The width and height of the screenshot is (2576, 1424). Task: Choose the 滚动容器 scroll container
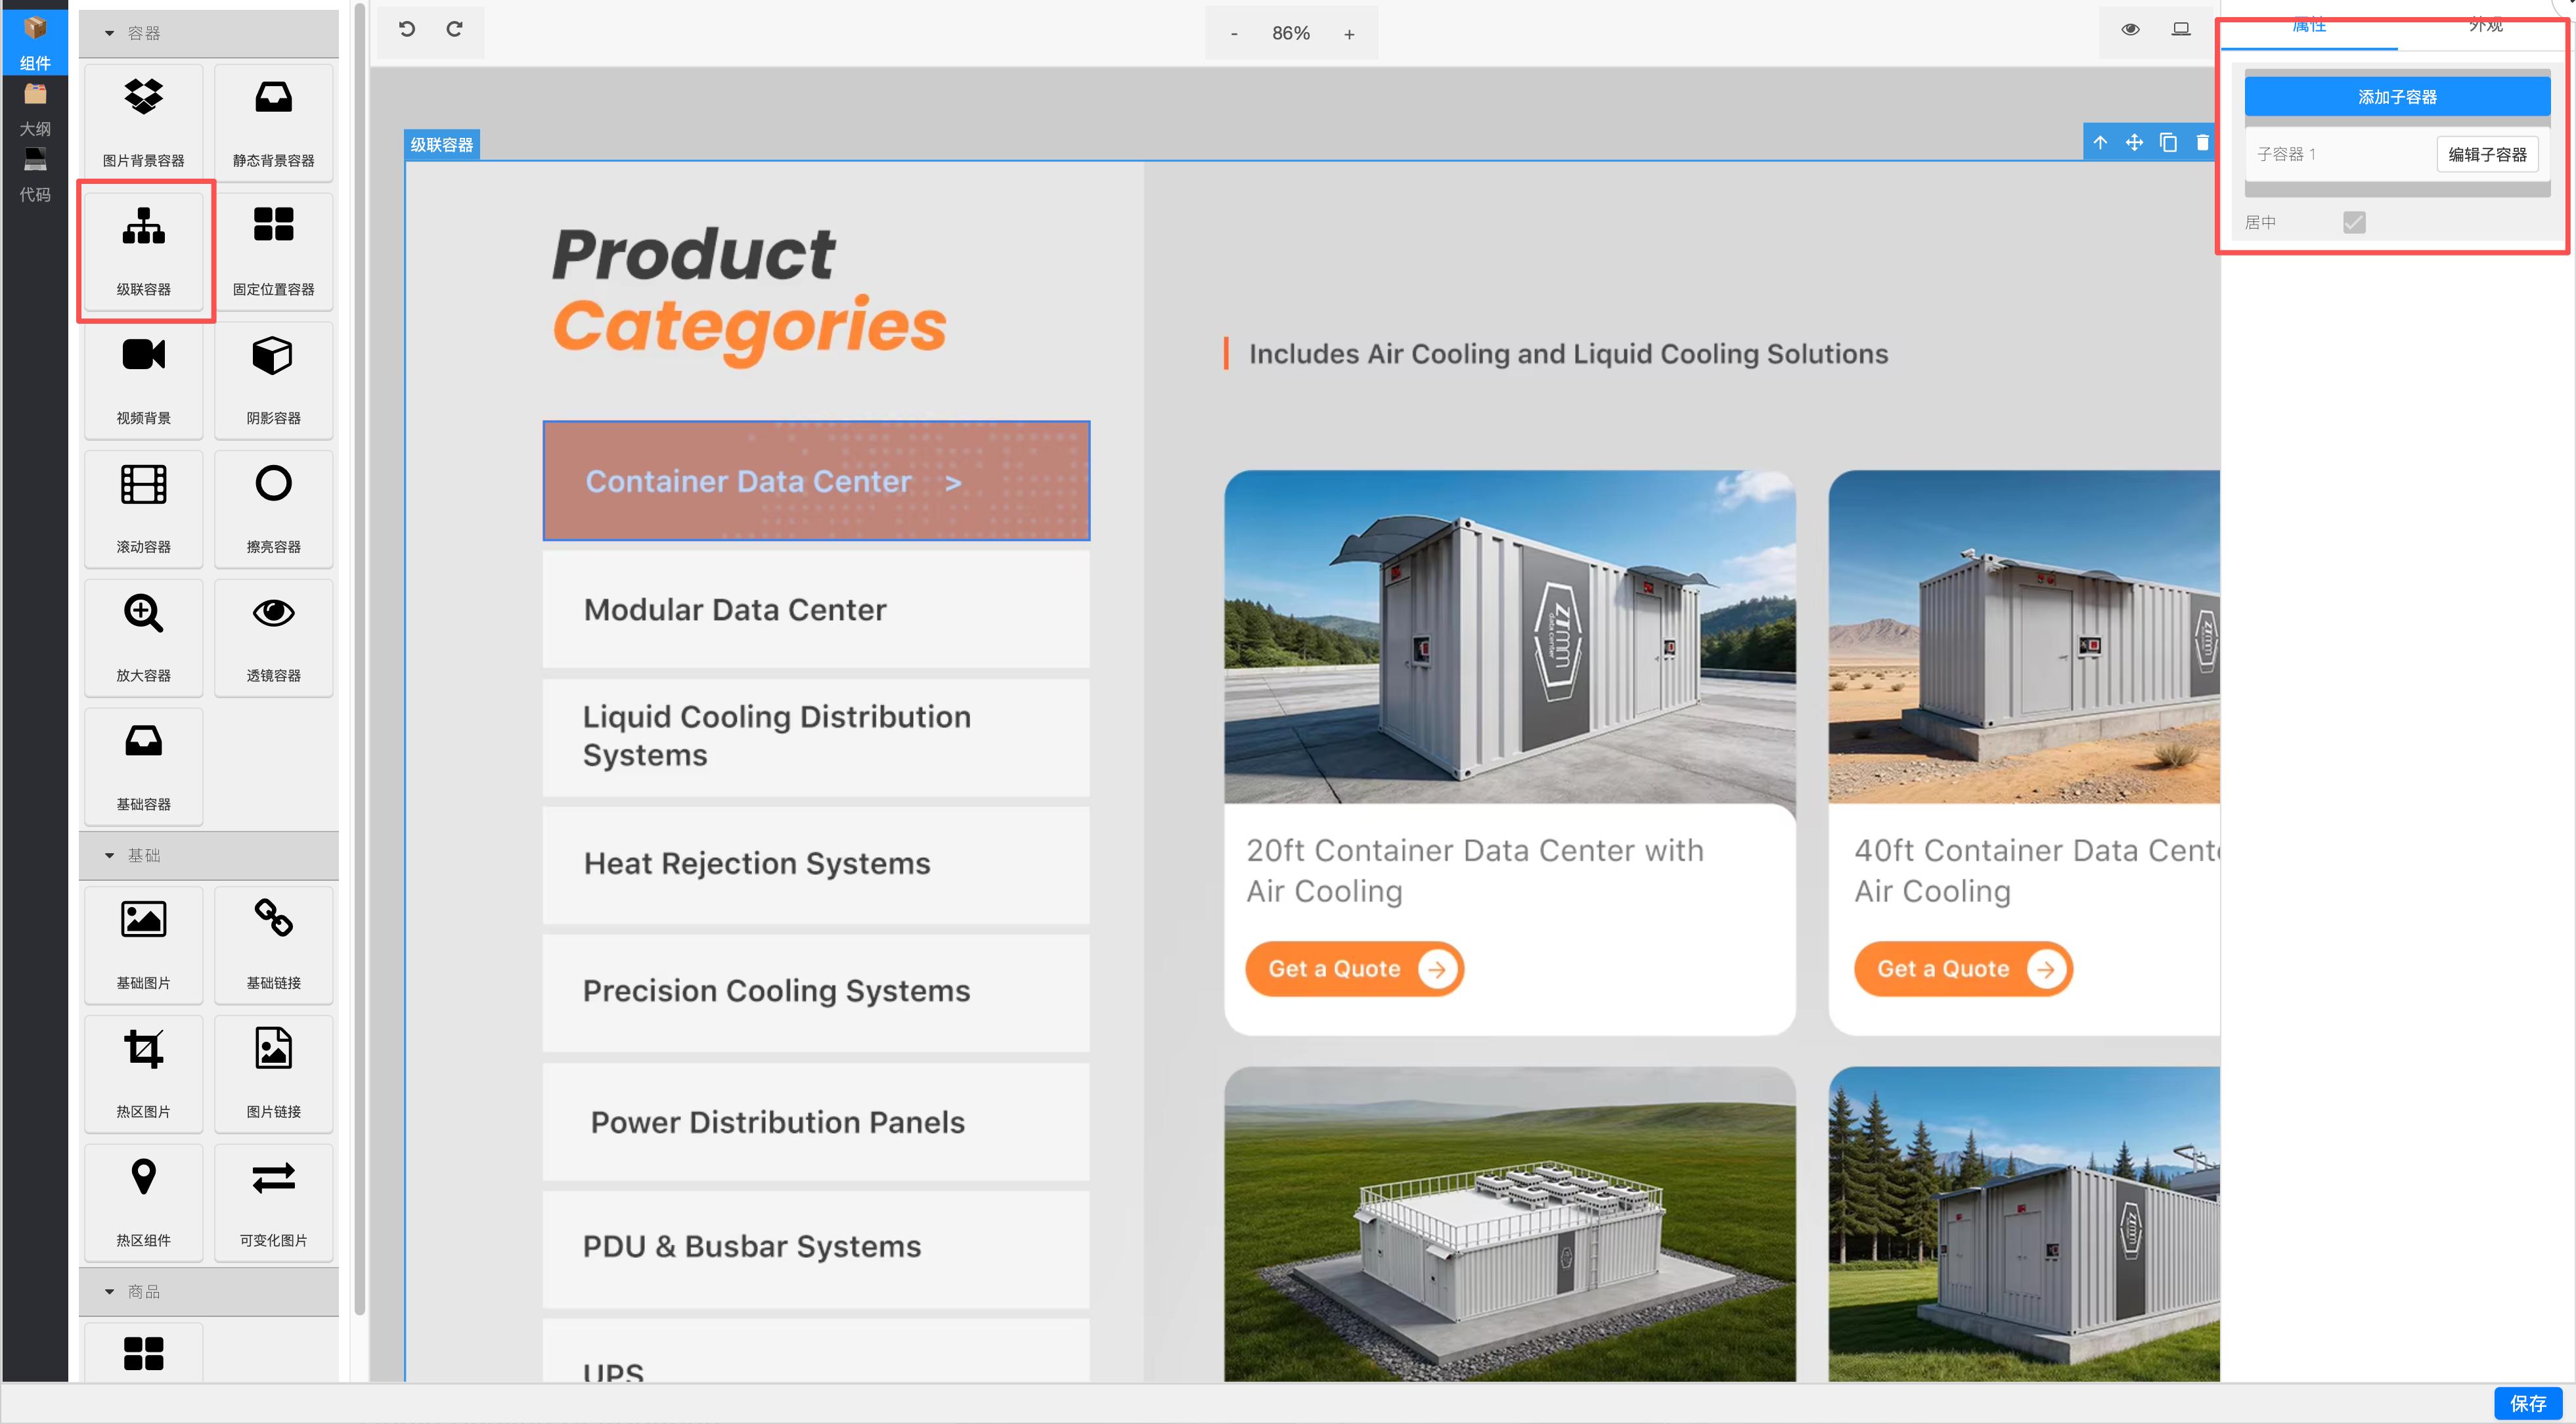143,509
